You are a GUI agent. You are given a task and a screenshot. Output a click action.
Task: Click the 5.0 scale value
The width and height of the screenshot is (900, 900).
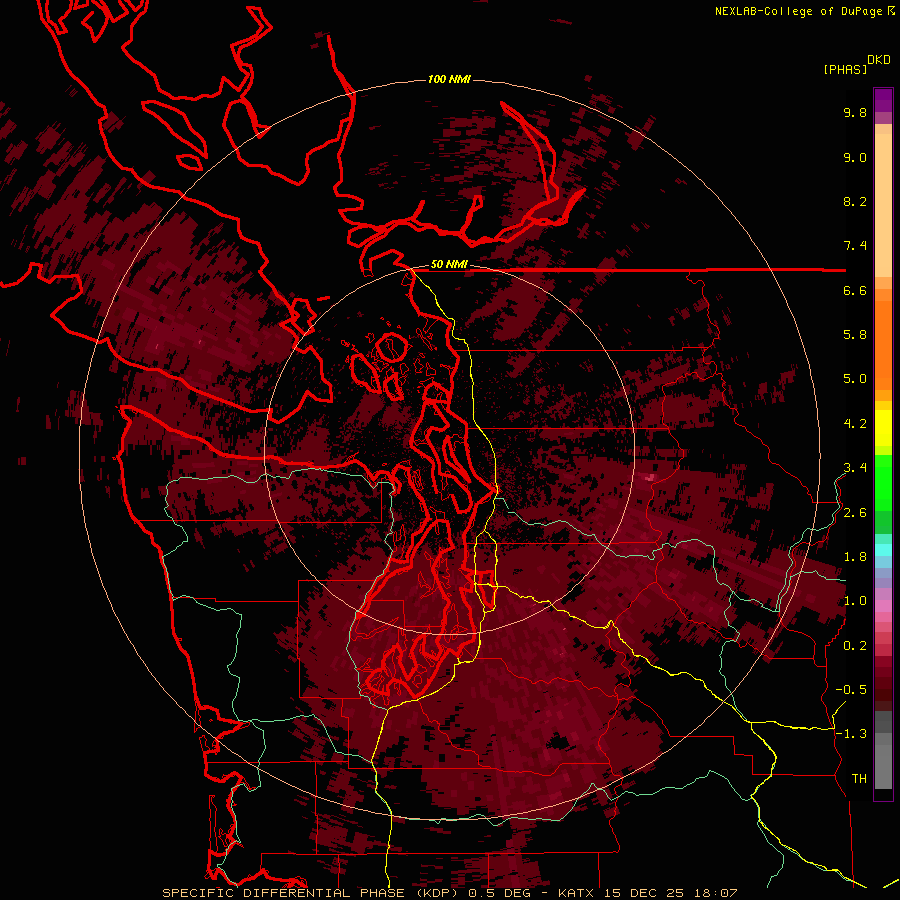click(x=855, y=379)
